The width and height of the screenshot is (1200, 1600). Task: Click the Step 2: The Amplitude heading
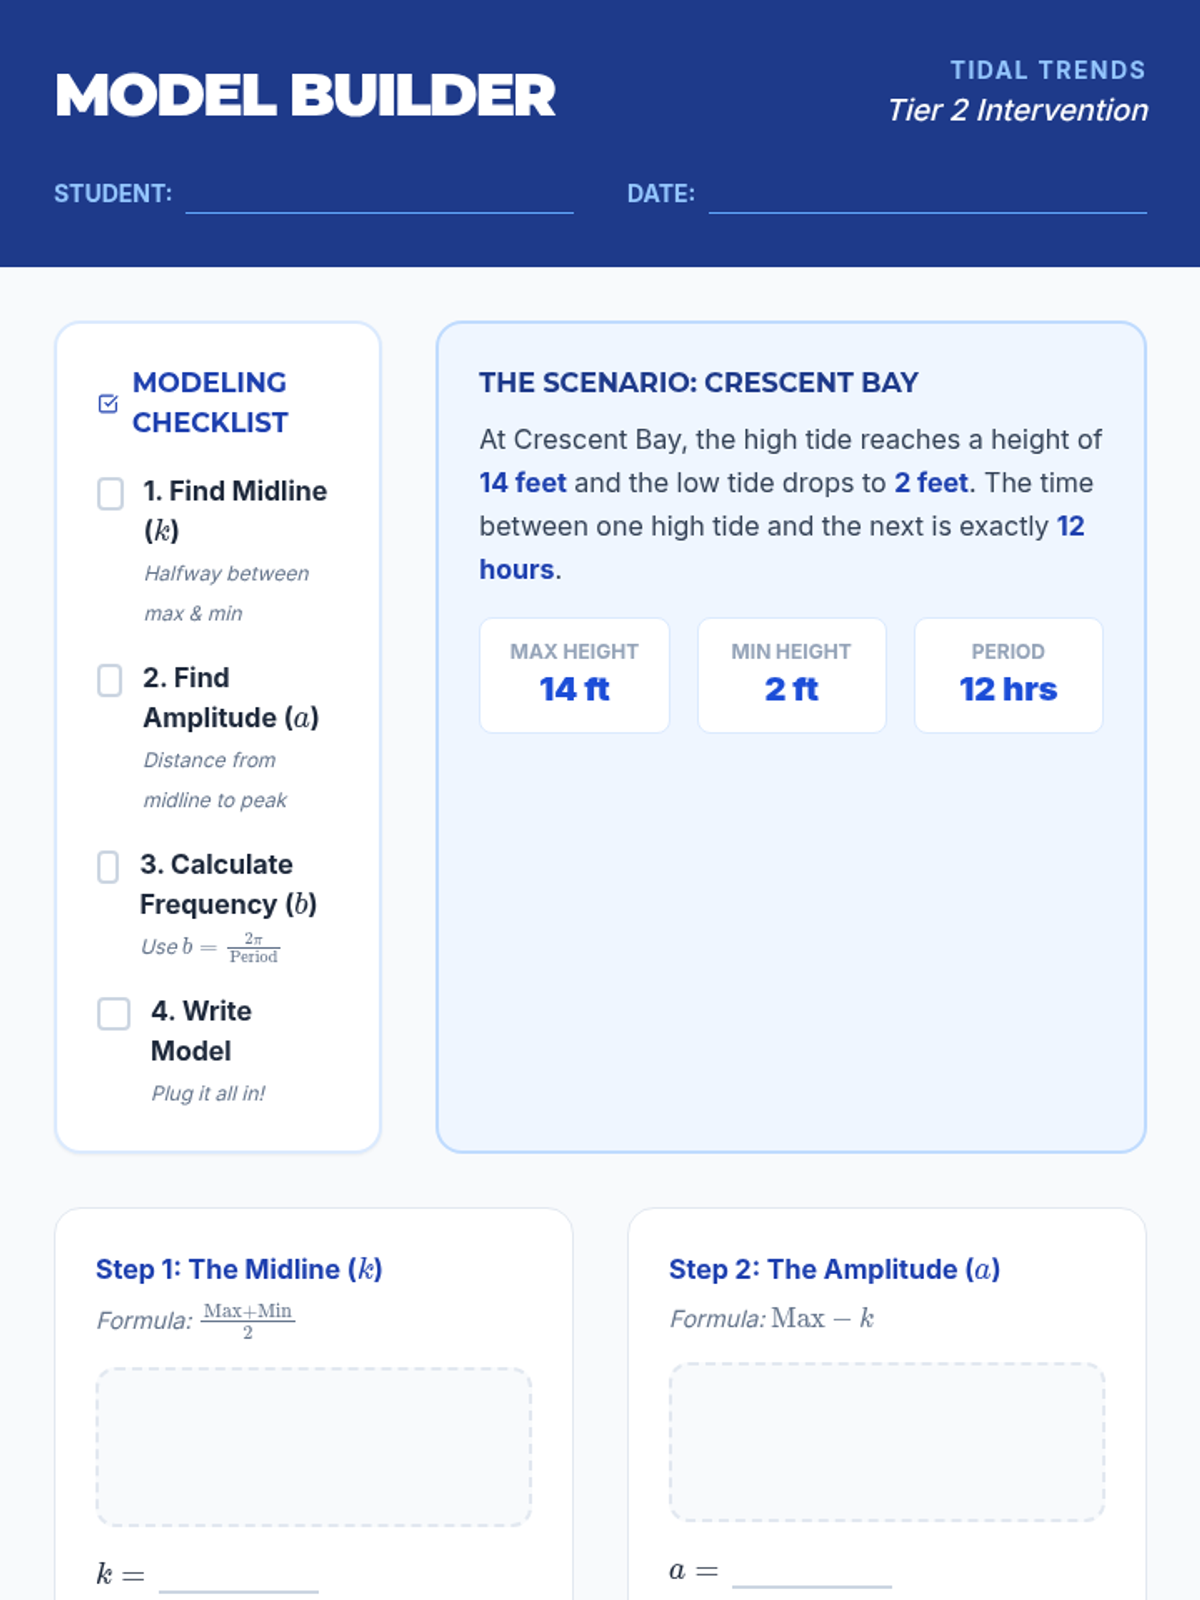pyautogui.click(x=834, y=1269)
